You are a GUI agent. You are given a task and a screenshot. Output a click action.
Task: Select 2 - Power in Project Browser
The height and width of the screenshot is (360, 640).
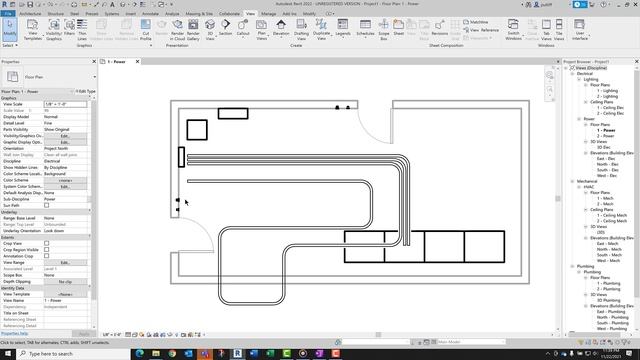pos(606,136)
